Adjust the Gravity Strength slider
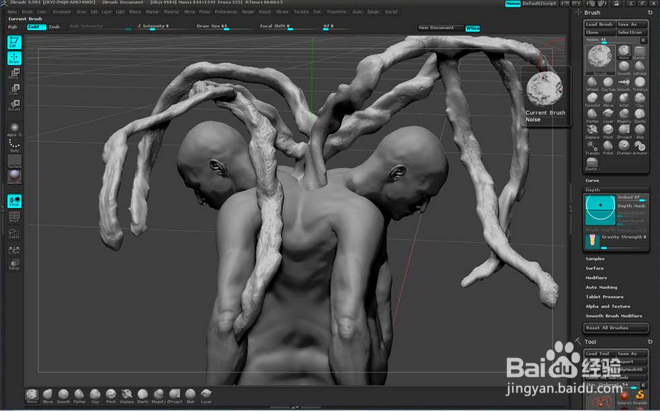Viewport: 660px width, 411px height. pyautogui.click(x=624, y=240)
